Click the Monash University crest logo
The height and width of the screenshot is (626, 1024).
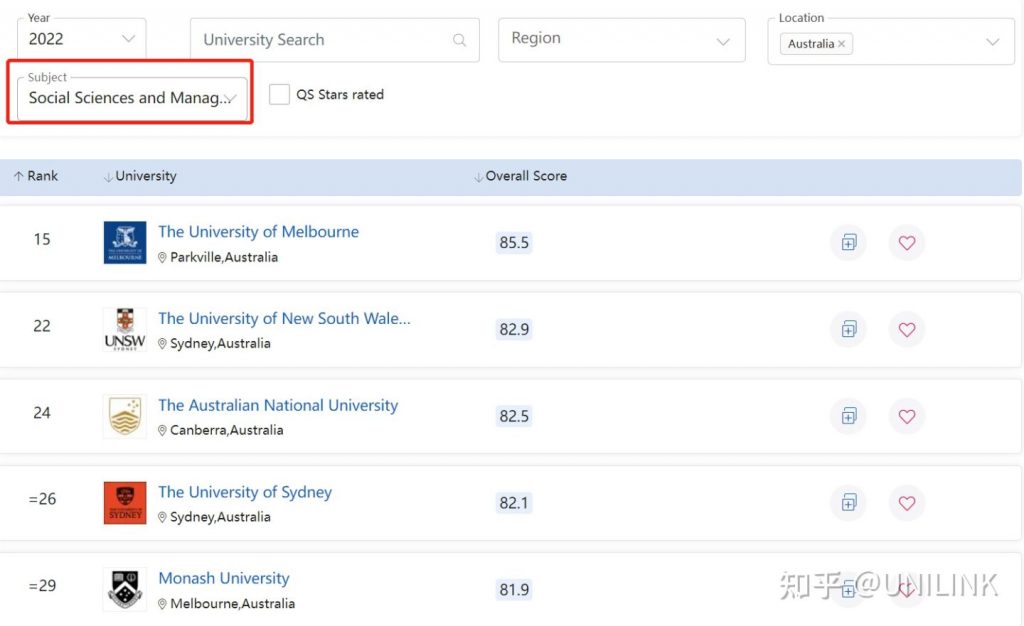[125, 589]
